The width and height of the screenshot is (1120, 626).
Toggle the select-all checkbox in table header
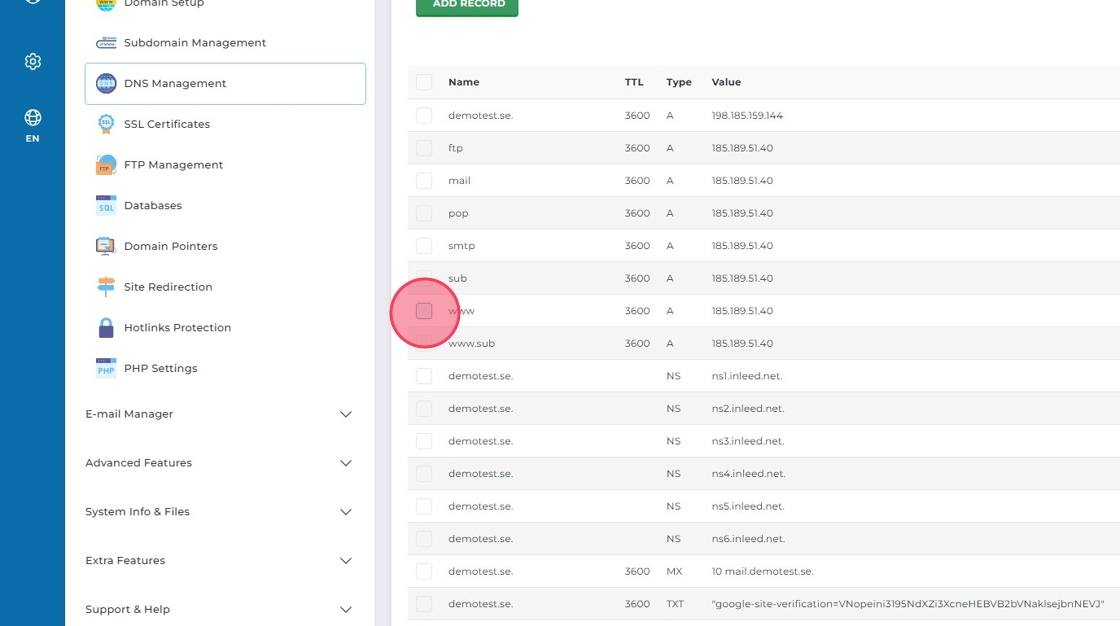click(x=424, y=82)
